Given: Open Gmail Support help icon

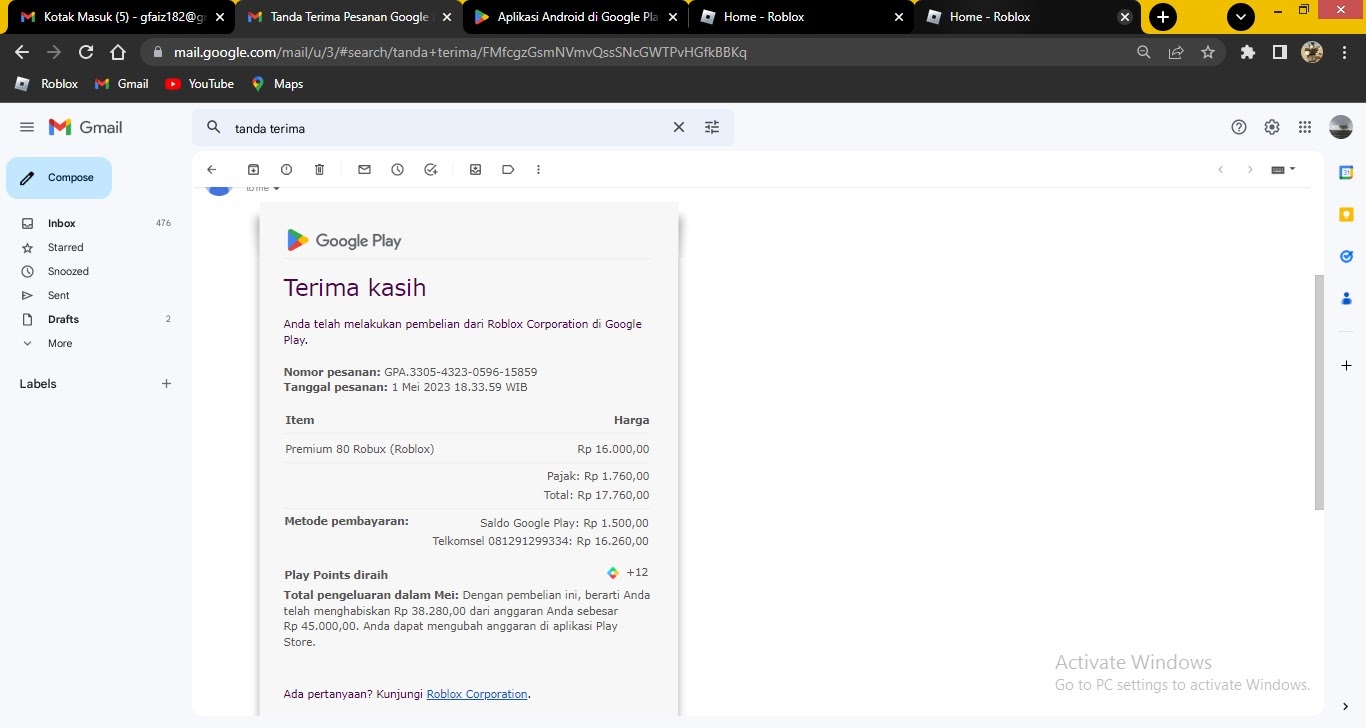Looking at the screenshot, I should tap(1239, 127).
